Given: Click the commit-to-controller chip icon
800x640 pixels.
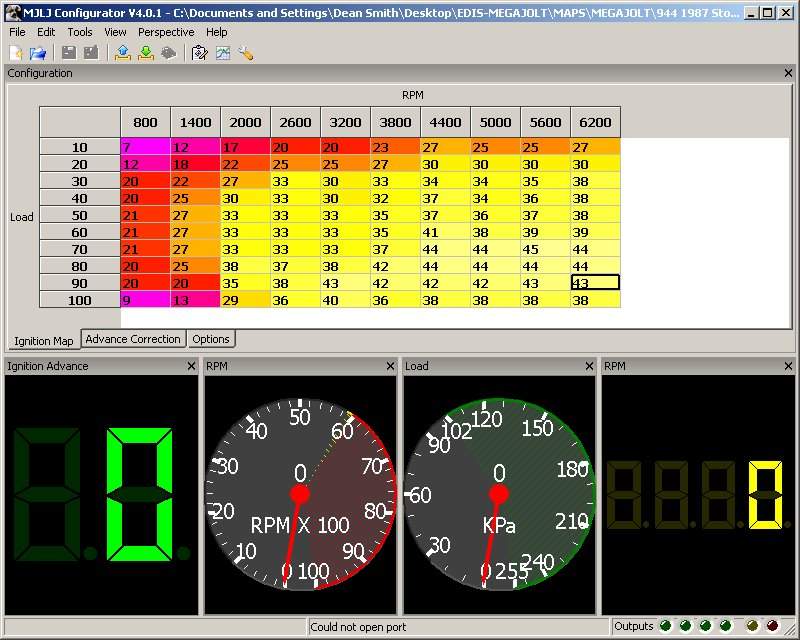Looking at the screenshot, I should tap(169, 52).
